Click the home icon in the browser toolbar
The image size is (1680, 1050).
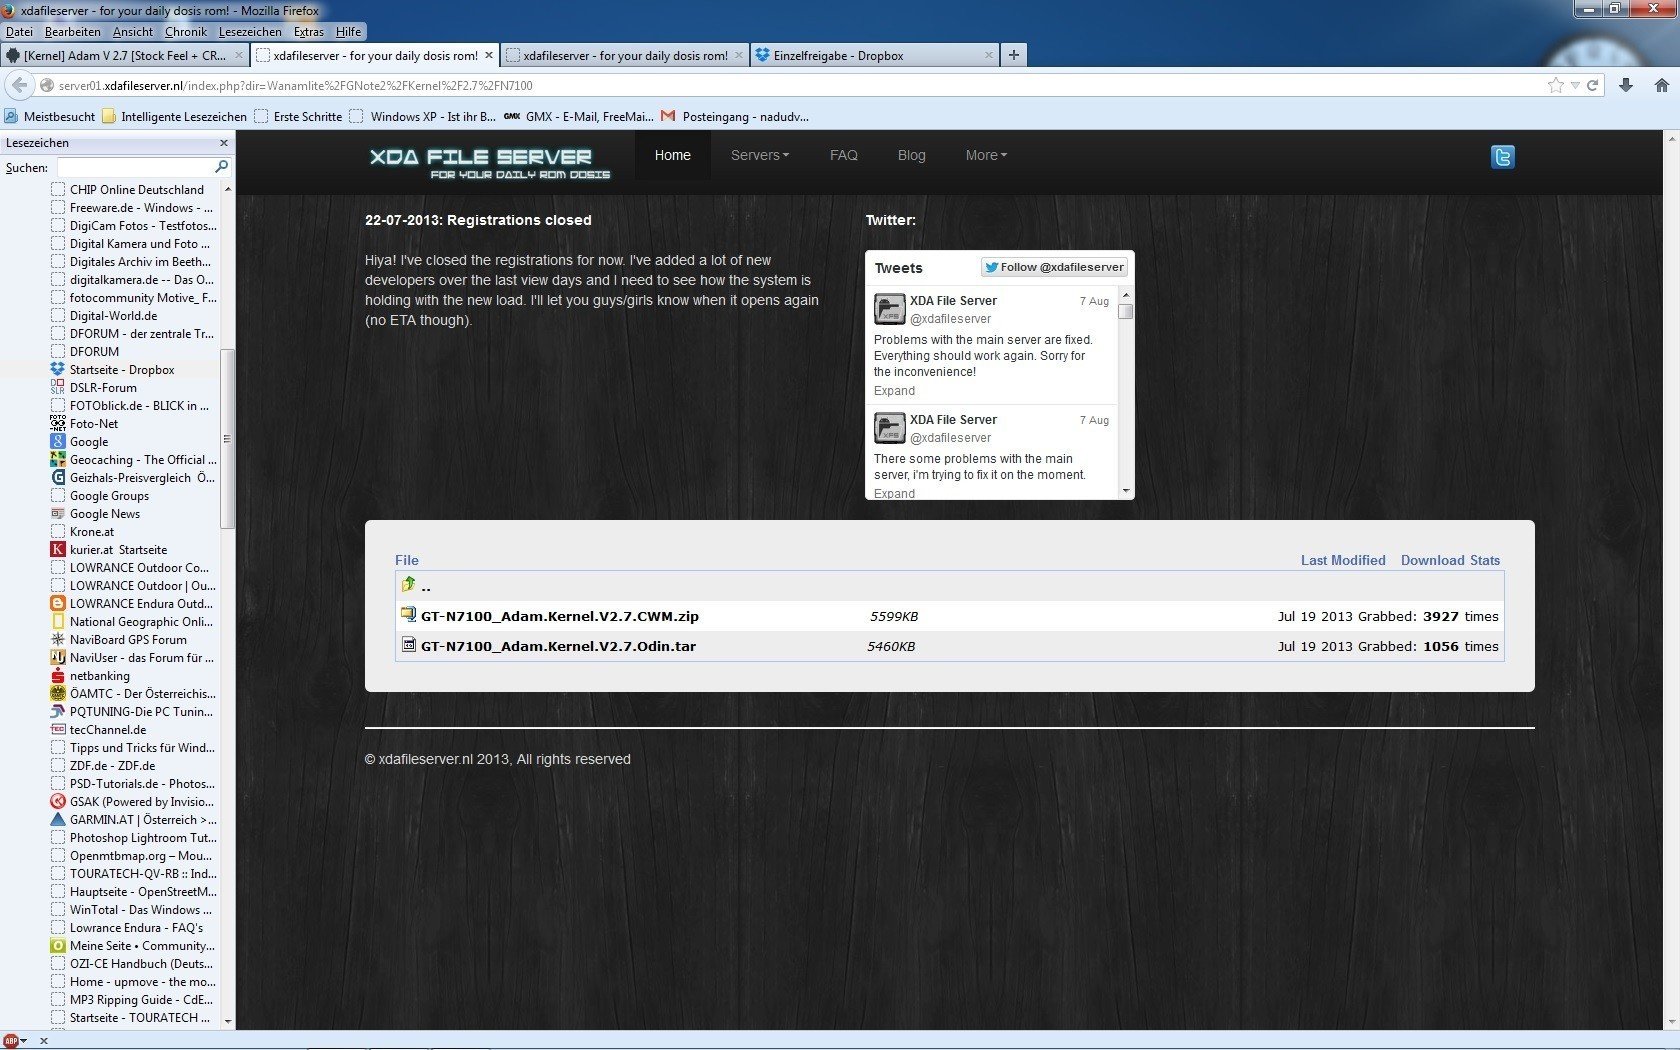pyautogui.click(x=1661, y=85)
